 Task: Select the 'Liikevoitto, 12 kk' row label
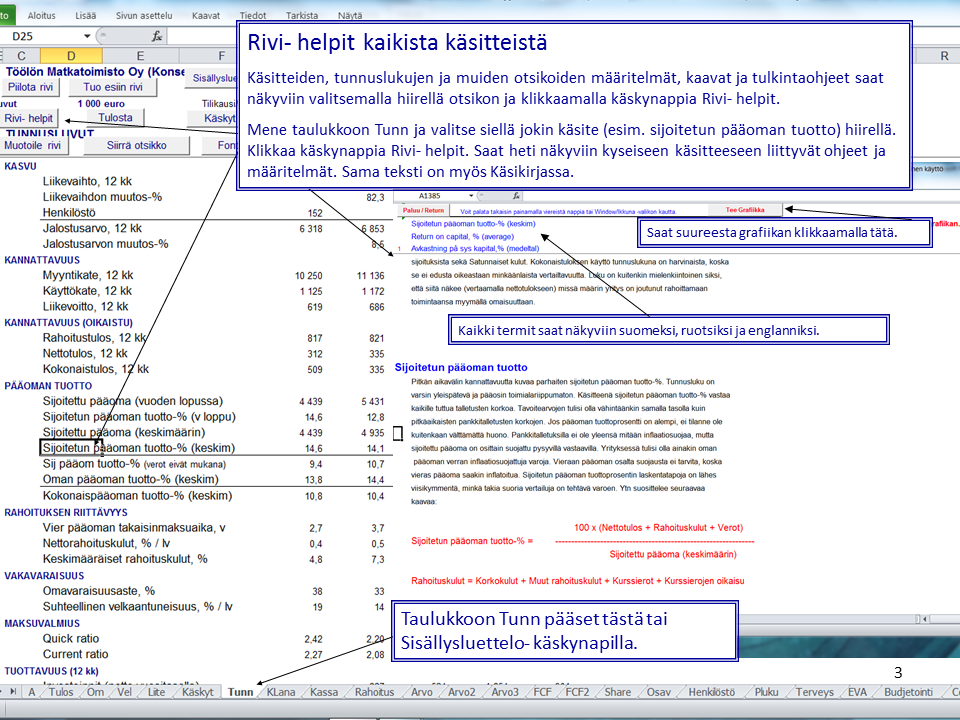pyautogui.click(x=85, y=307)
